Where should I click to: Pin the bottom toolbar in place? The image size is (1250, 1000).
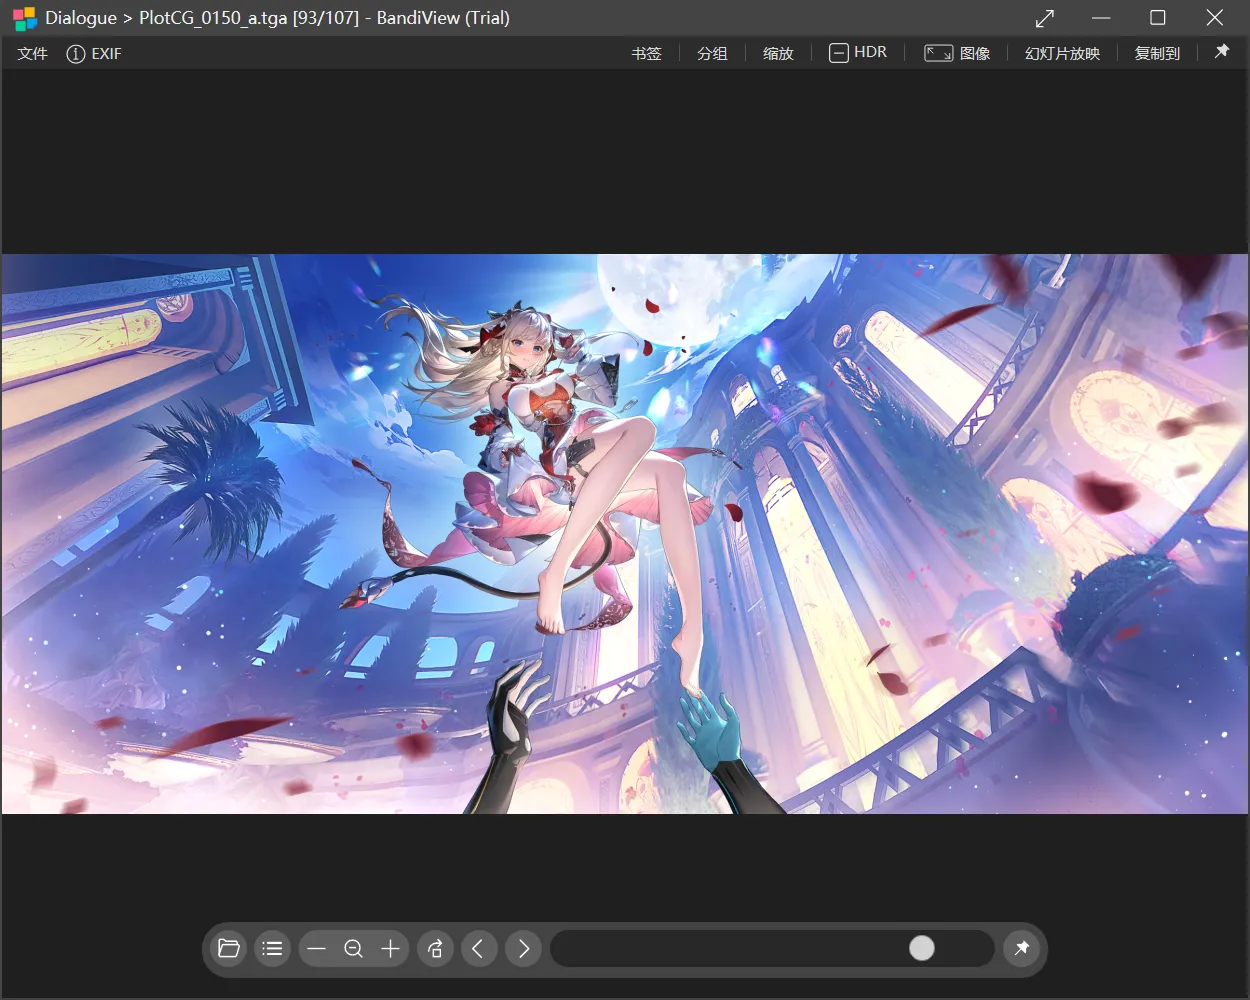coord(1021,948)
